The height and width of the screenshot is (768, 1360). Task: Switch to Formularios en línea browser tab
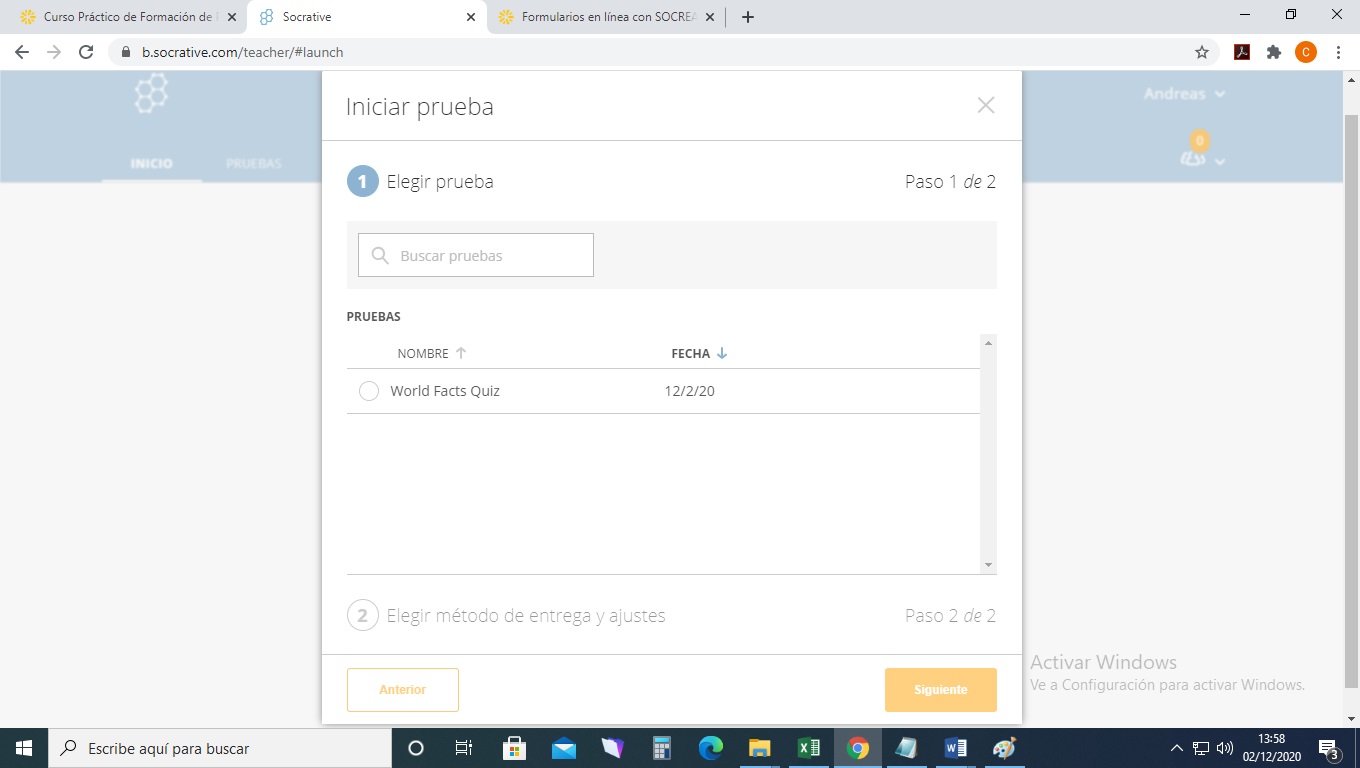coord(606,17)
